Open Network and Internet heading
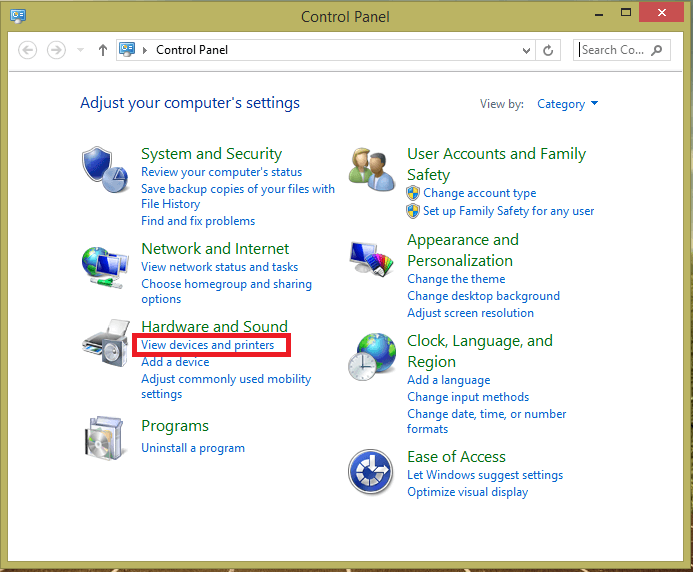 tap(215, 248)
